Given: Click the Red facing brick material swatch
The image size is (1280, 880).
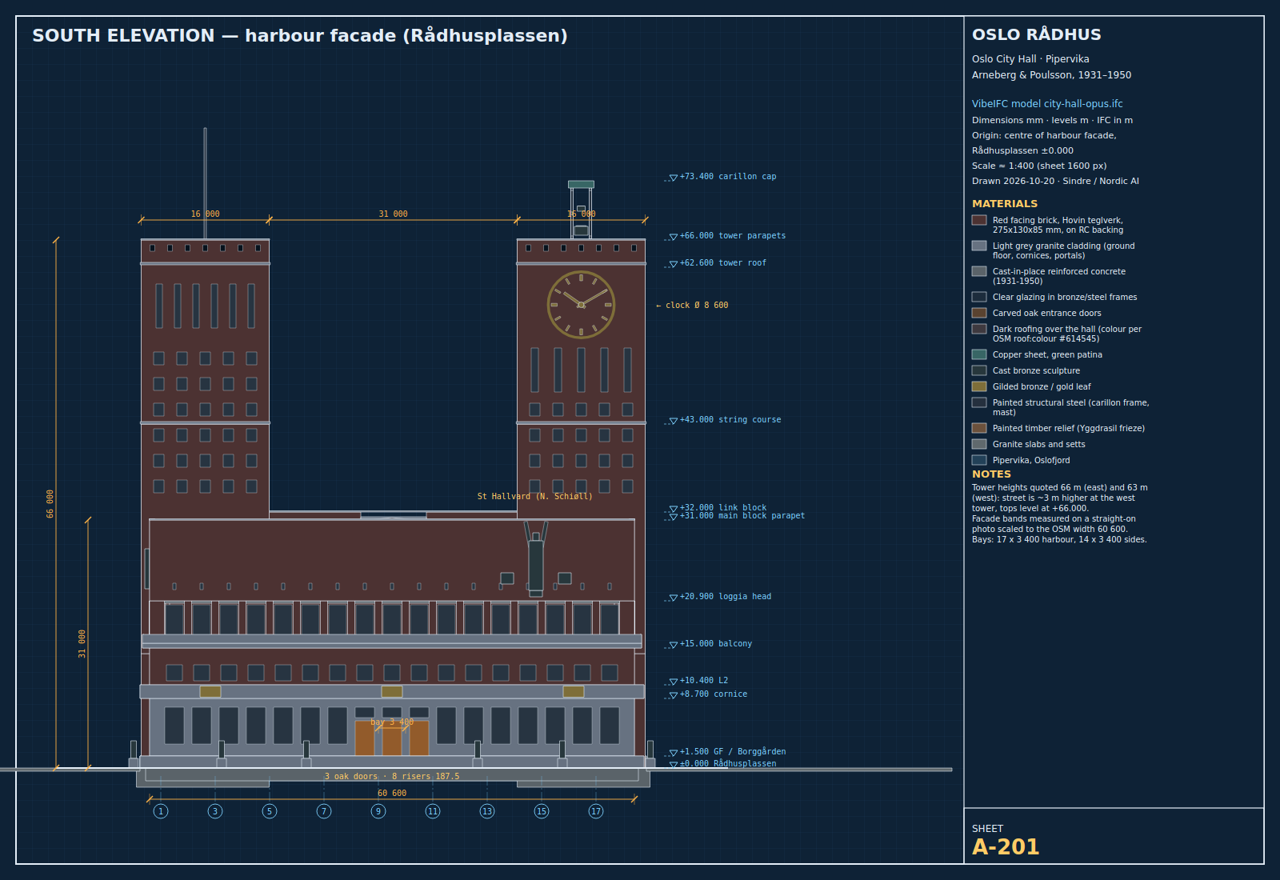Looking at the screenshot, I should 979,220.
